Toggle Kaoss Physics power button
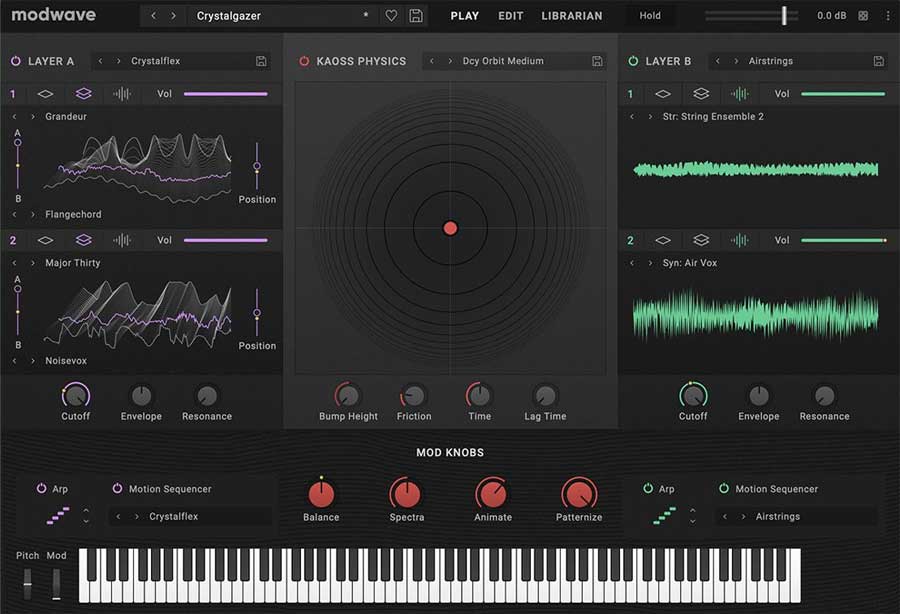This screenshot has width=900, height=614. (x=304, y=61)
